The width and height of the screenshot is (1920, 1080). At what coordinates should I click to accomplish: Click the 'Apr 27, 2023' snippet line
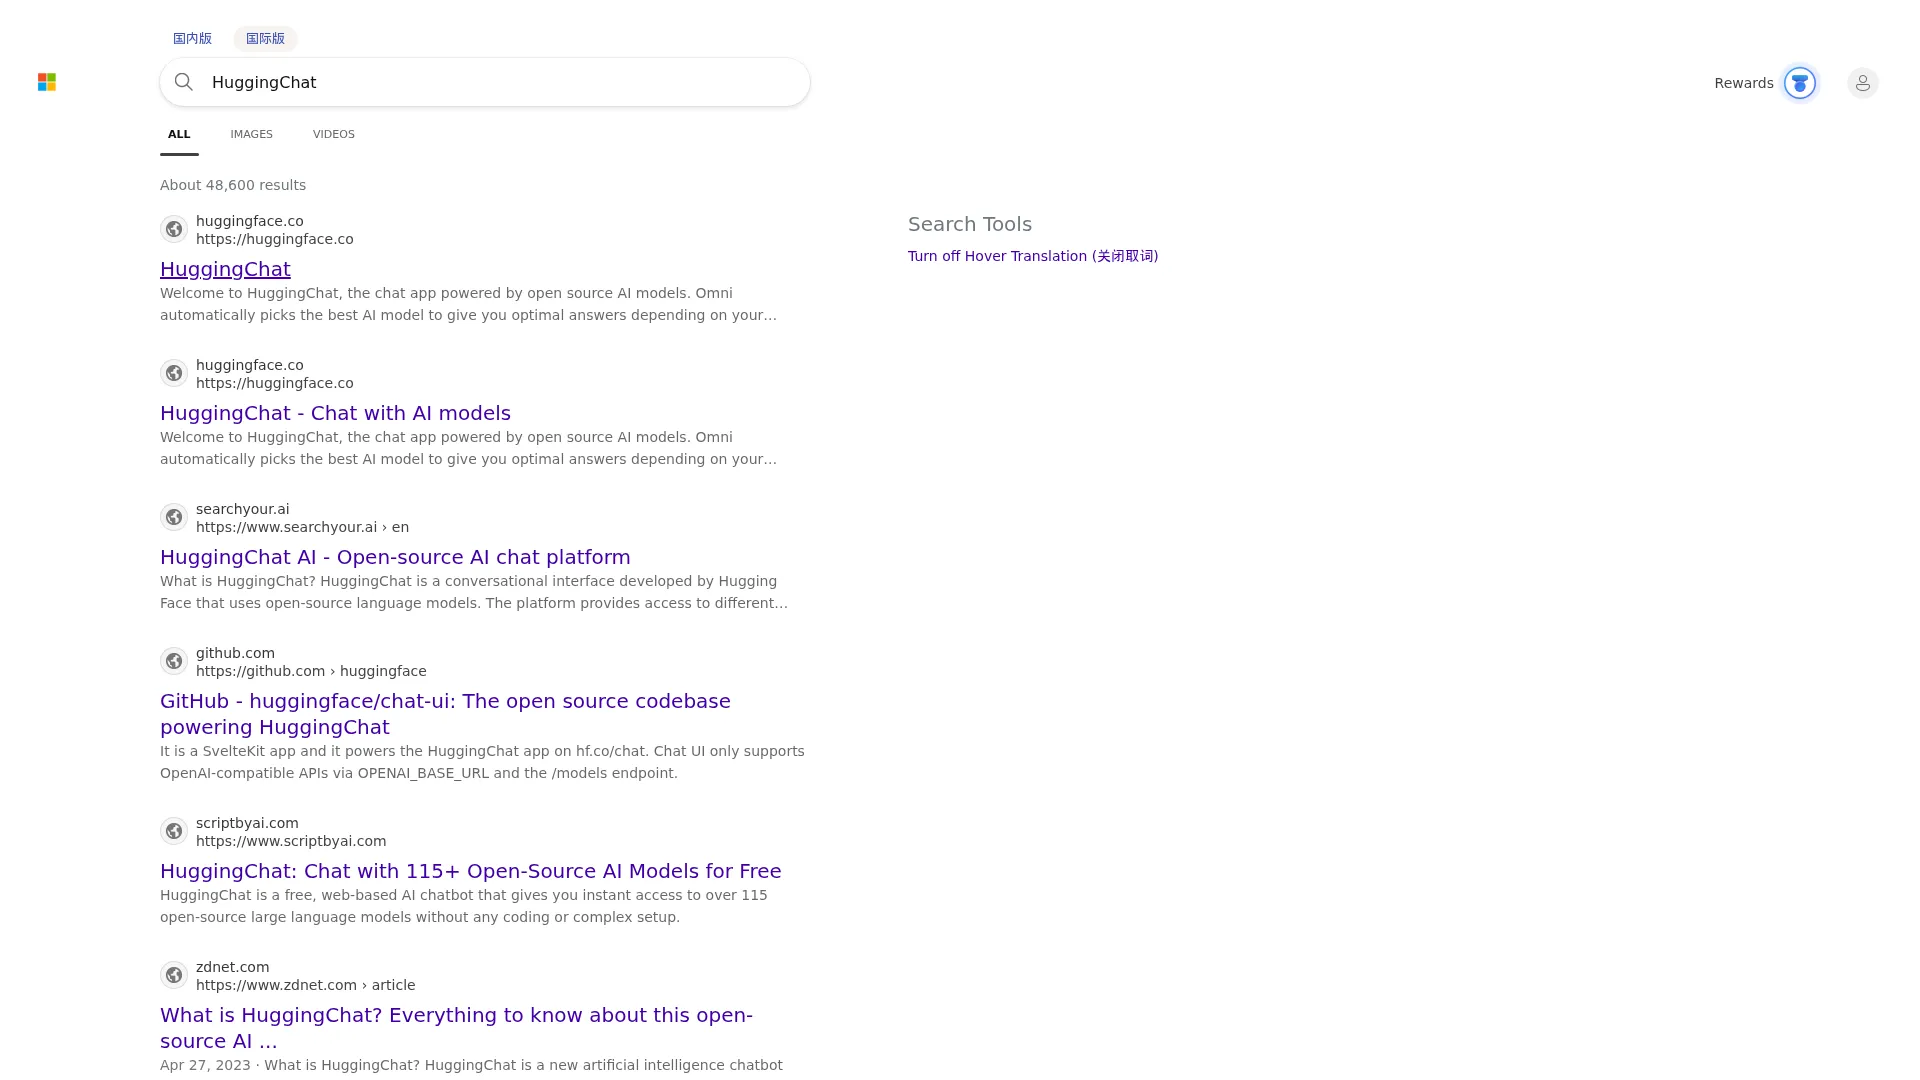471,1065
